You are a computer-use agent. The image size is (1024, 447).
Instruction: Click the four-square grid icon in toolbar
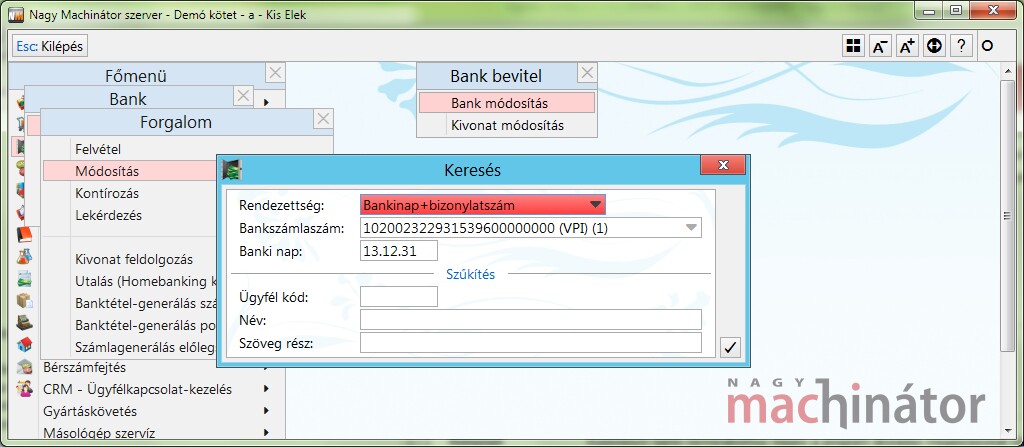click(853, 46)
